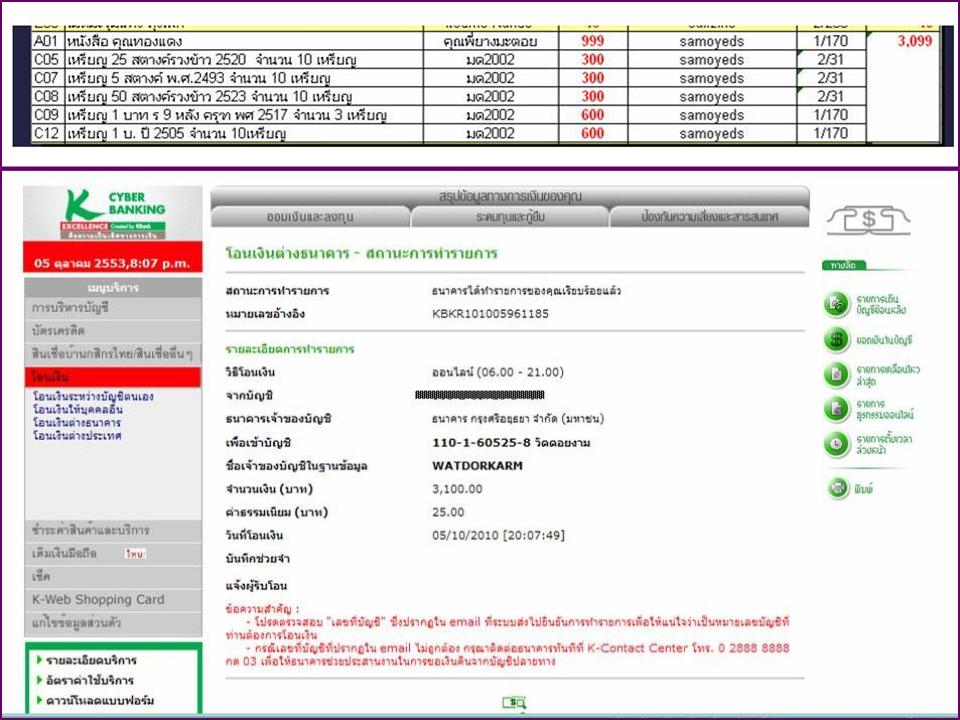Click the price cell 999
This screenshot has height=720, width=960.
pos(593,41)
